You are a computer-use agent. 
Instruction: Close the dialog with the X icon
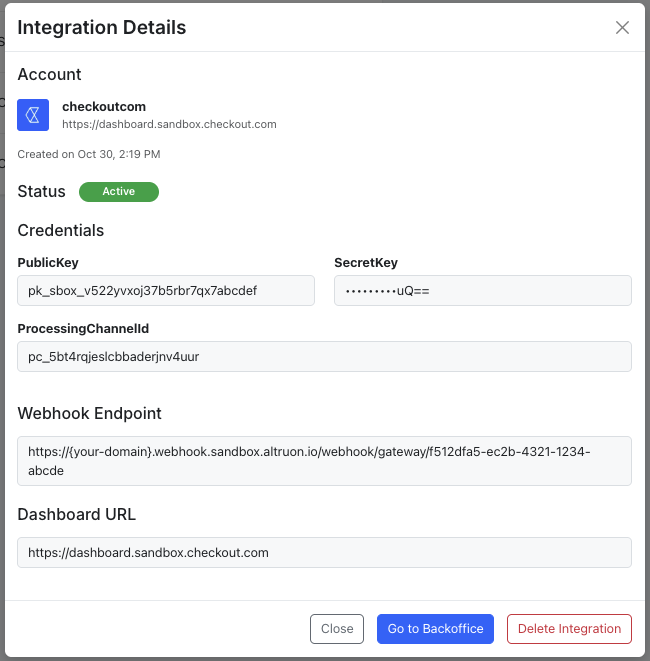[x=622, y=28]
